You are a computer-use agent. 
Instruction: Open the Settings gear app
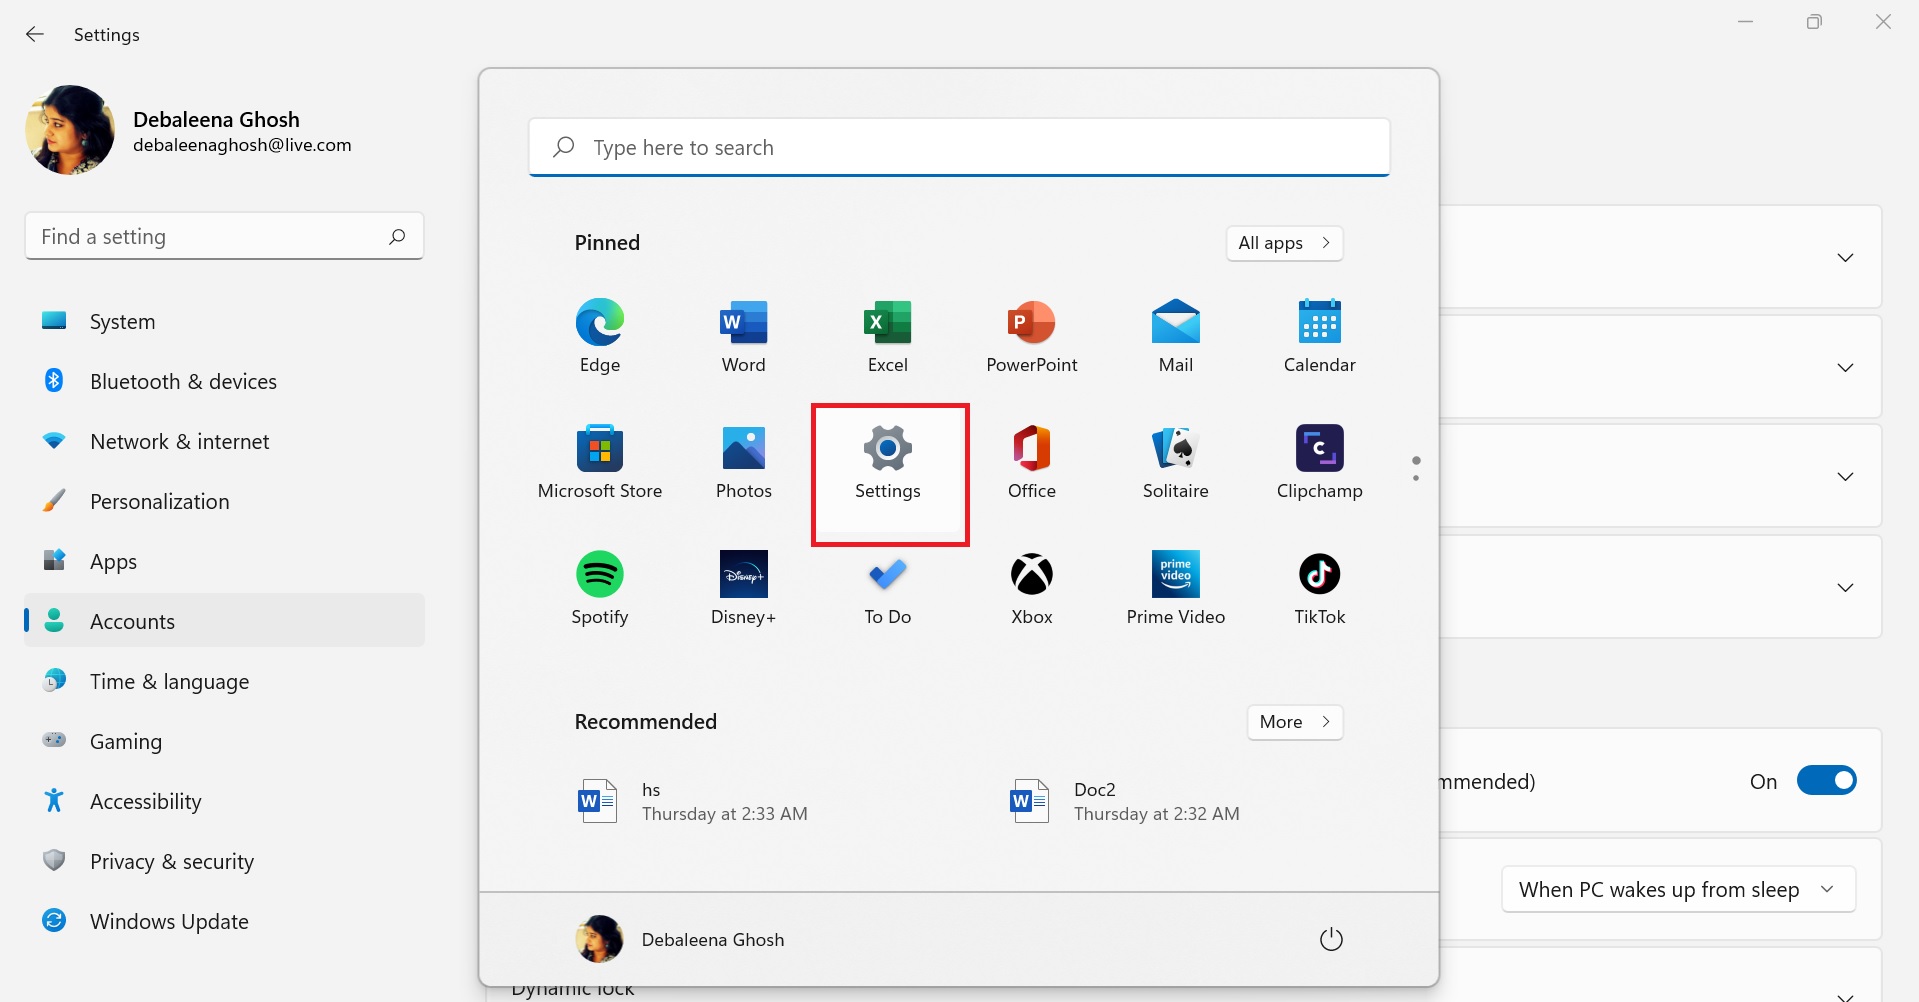click(888, 462)
